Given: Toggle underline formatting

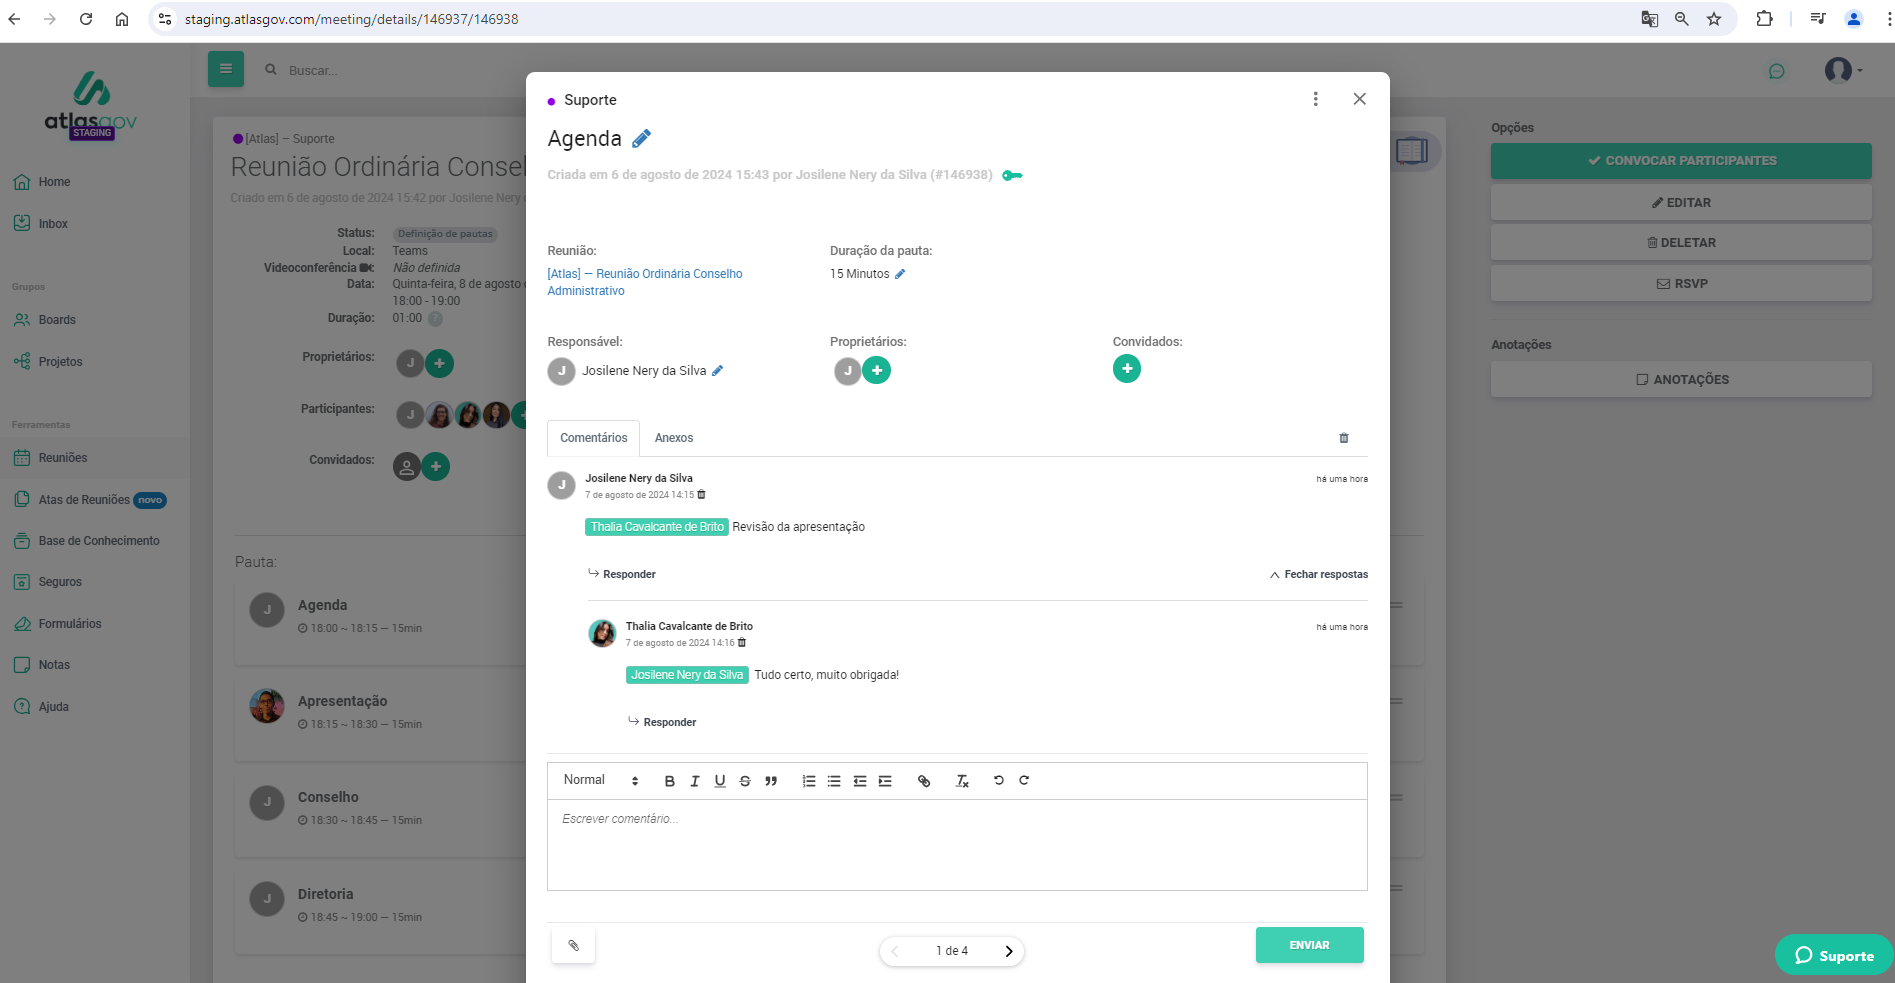Looking at the screenshot, I should click(x=720, y=781).
